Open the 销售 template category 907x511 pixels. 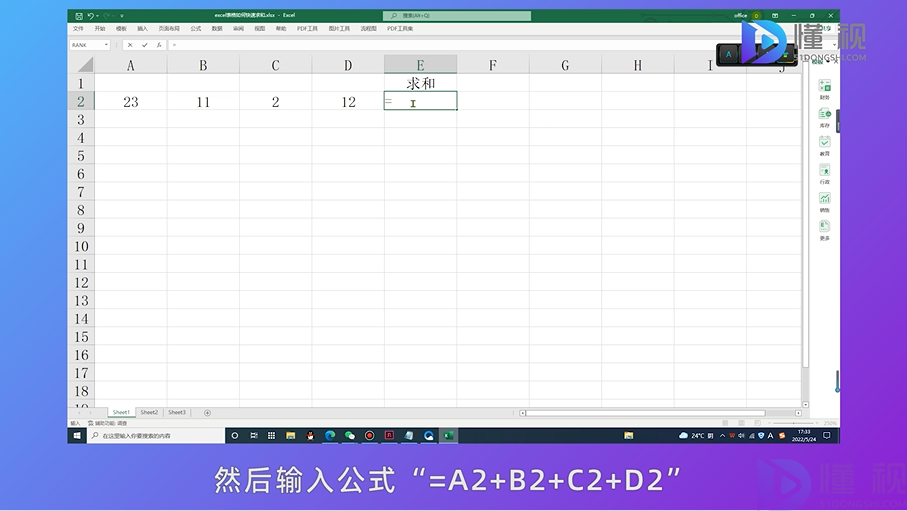[x=824, y=202]
